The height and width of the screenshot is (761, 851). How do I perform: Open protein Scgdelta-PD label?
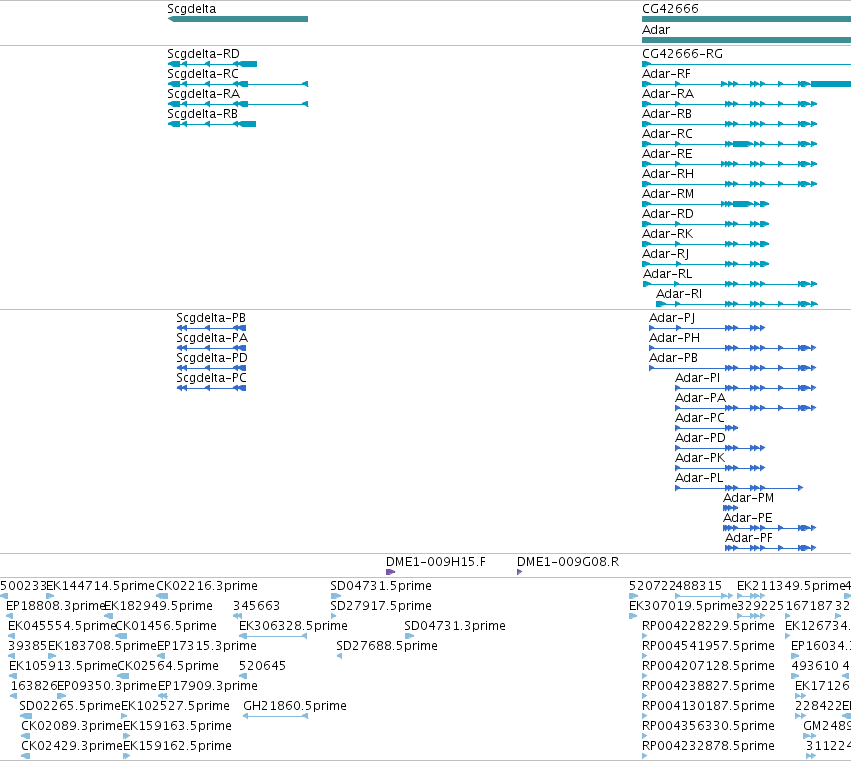pos(212,358)
